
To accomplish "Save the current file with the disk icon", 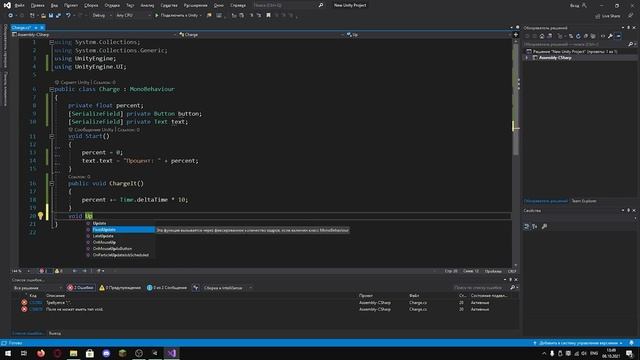I will 51,16.
